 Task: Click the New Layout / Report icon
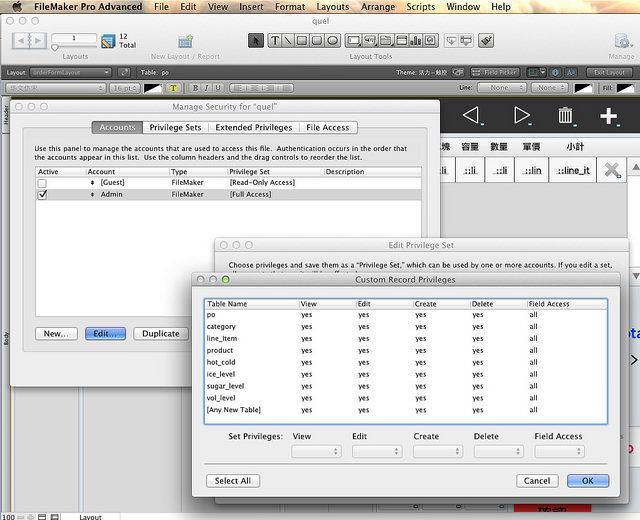[186, 41]
